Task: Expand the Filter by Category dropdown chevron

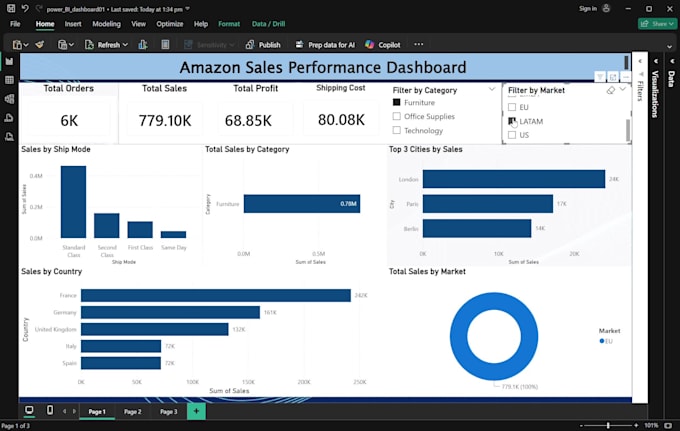Action: coord(492,89)
